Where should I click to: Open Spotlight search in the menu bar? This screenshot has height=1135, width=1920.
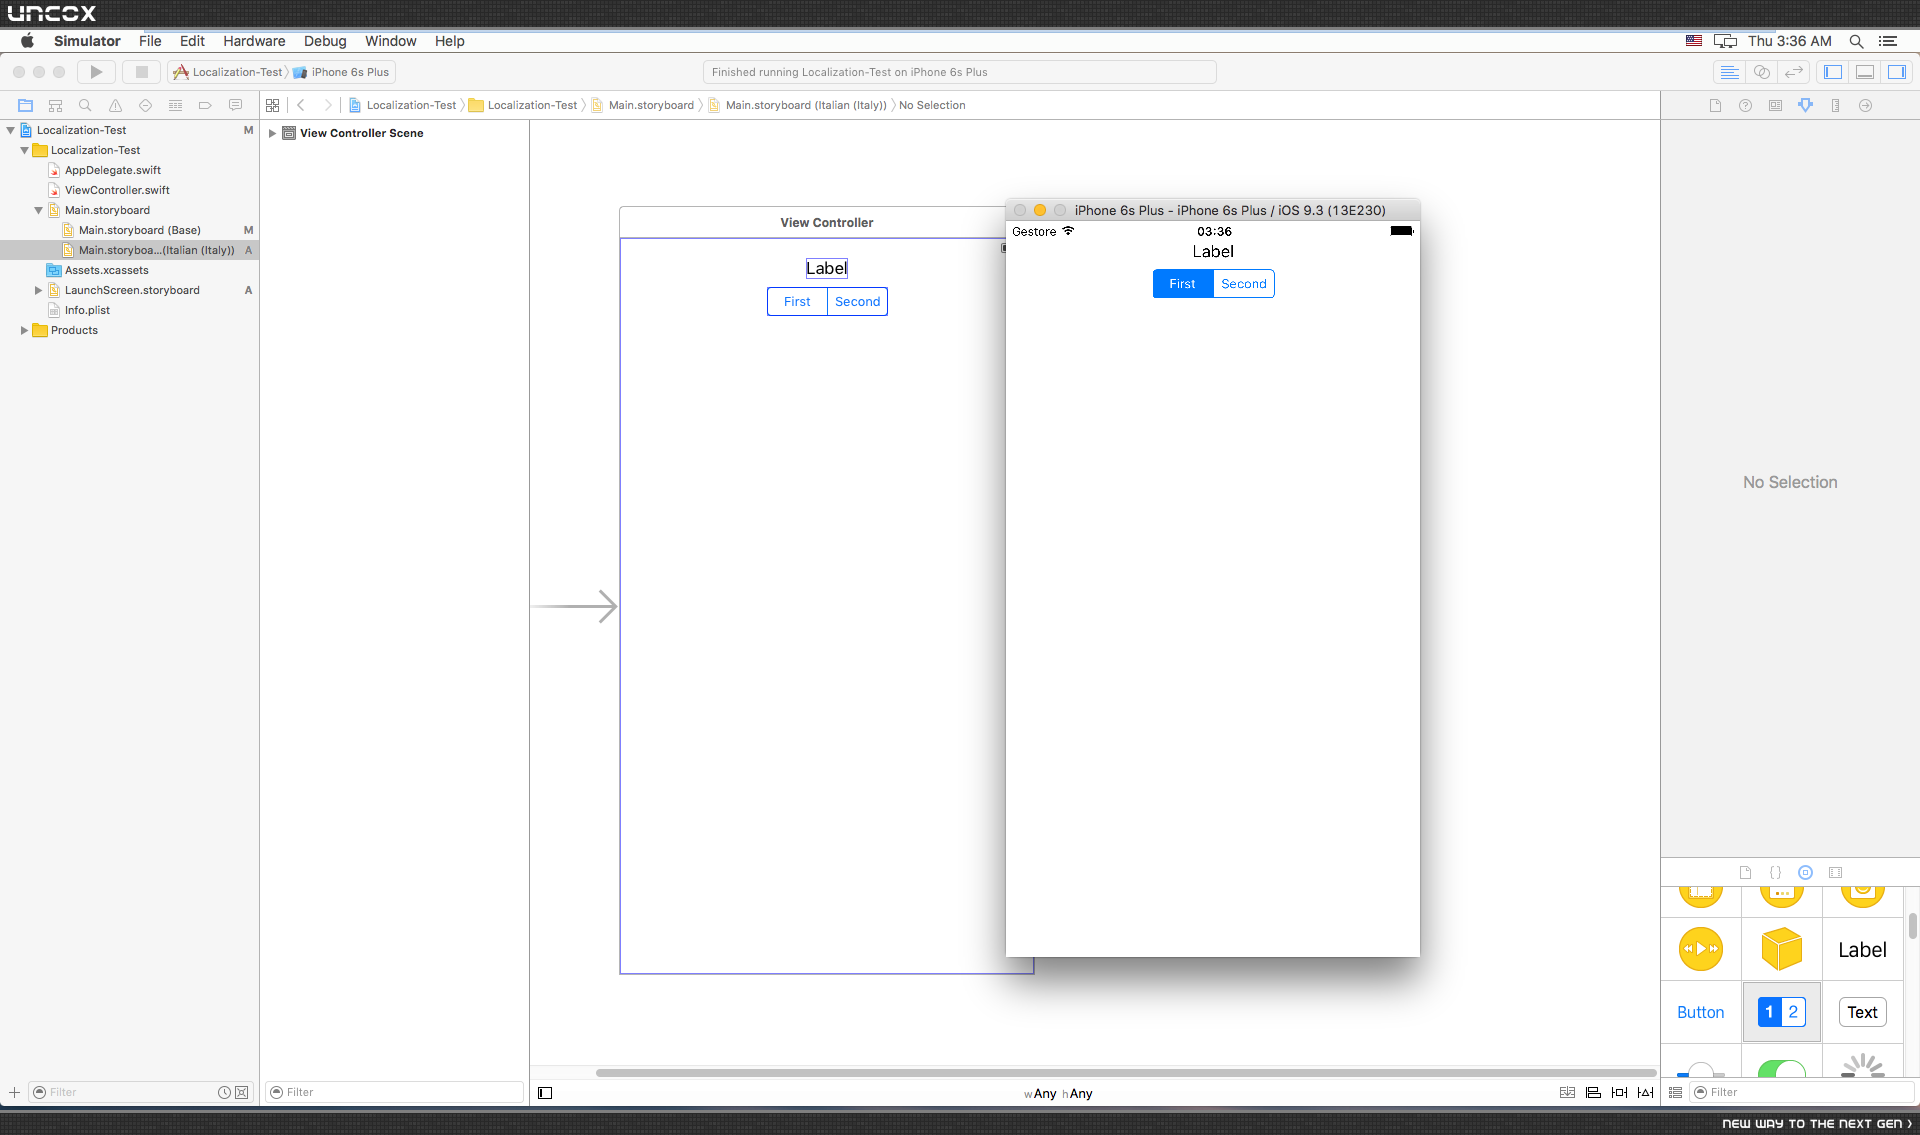click(x=1856, y=41)
